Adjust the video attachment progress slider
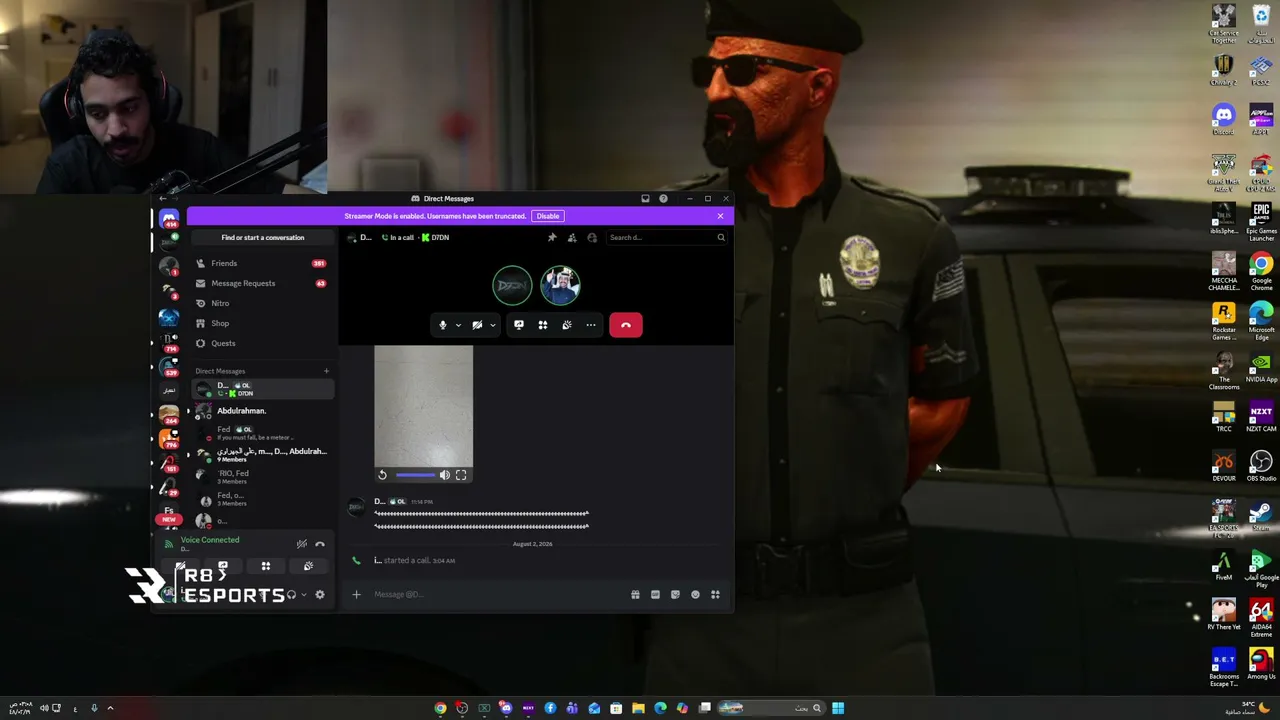The height and width of the screenshot is (720, 1280). click(415, 475)
